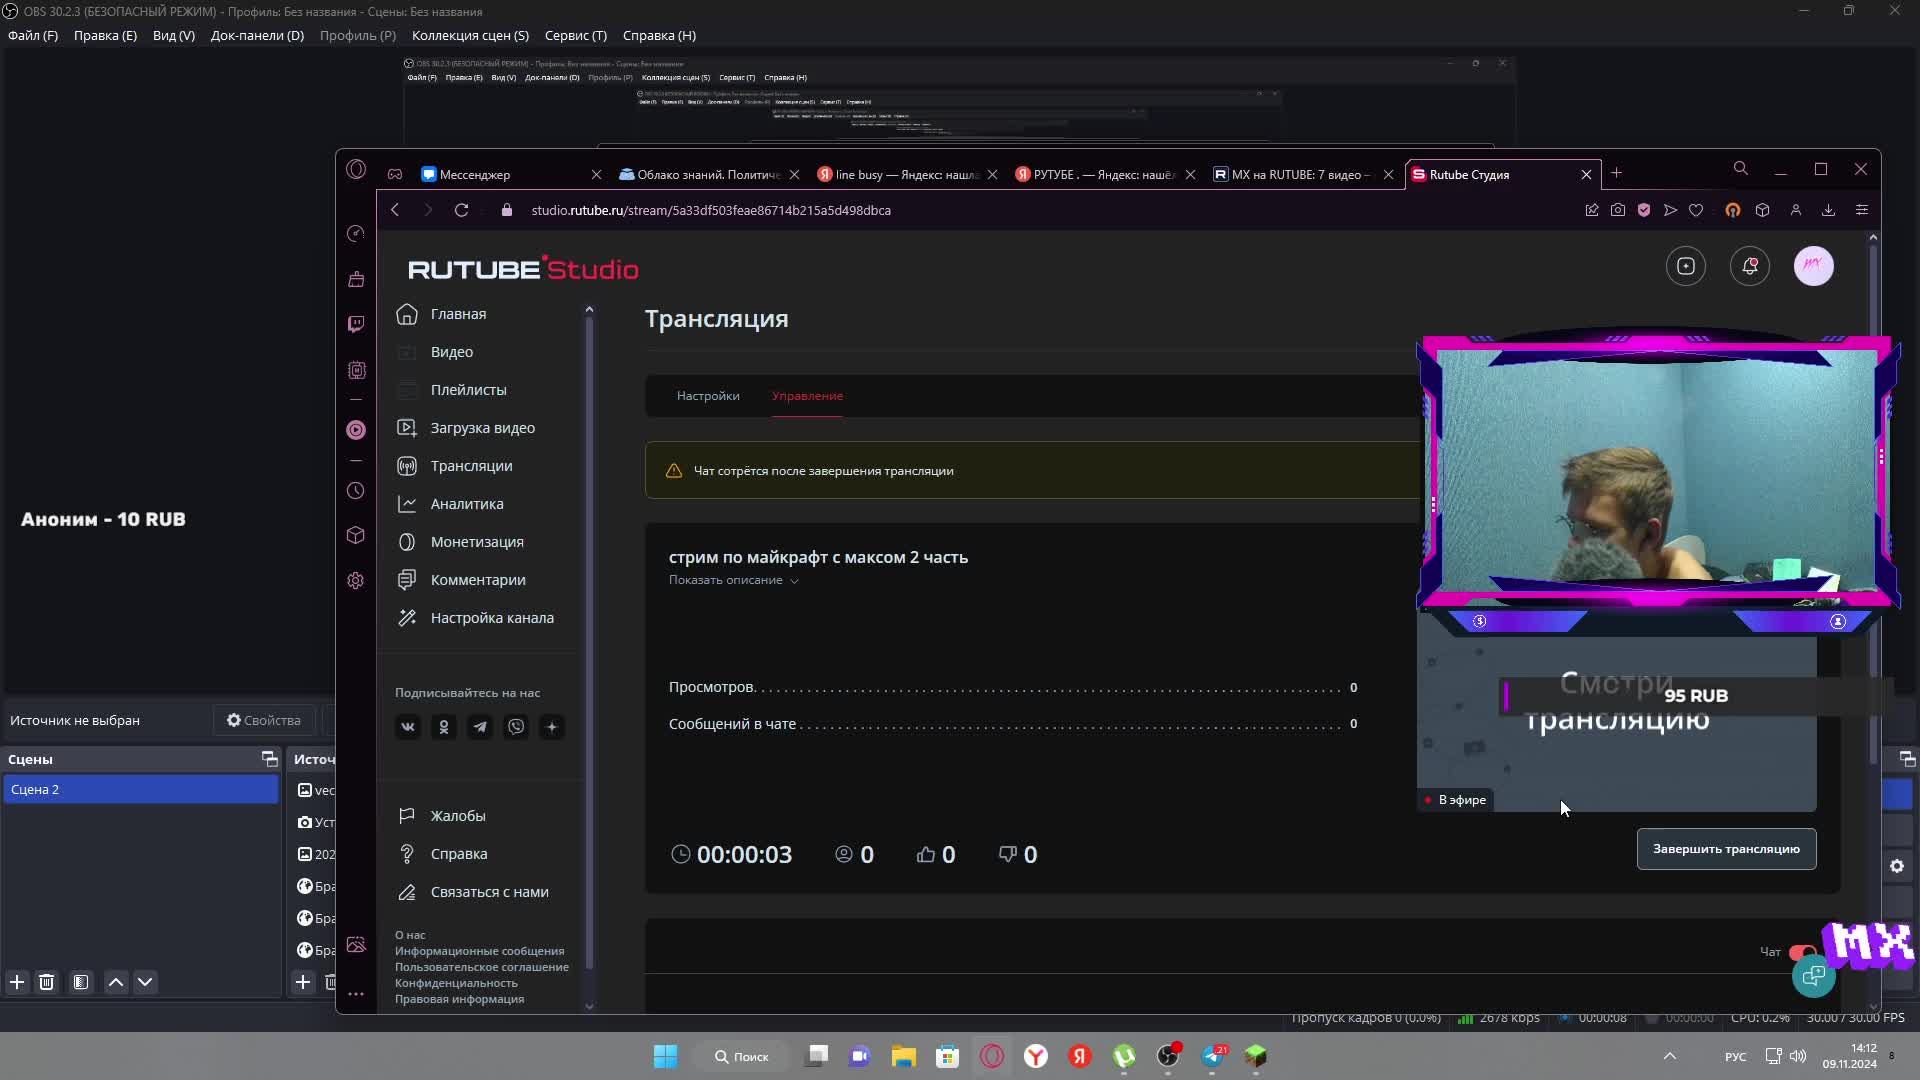Add a new source in OBS Sources panel

point(303,982)
